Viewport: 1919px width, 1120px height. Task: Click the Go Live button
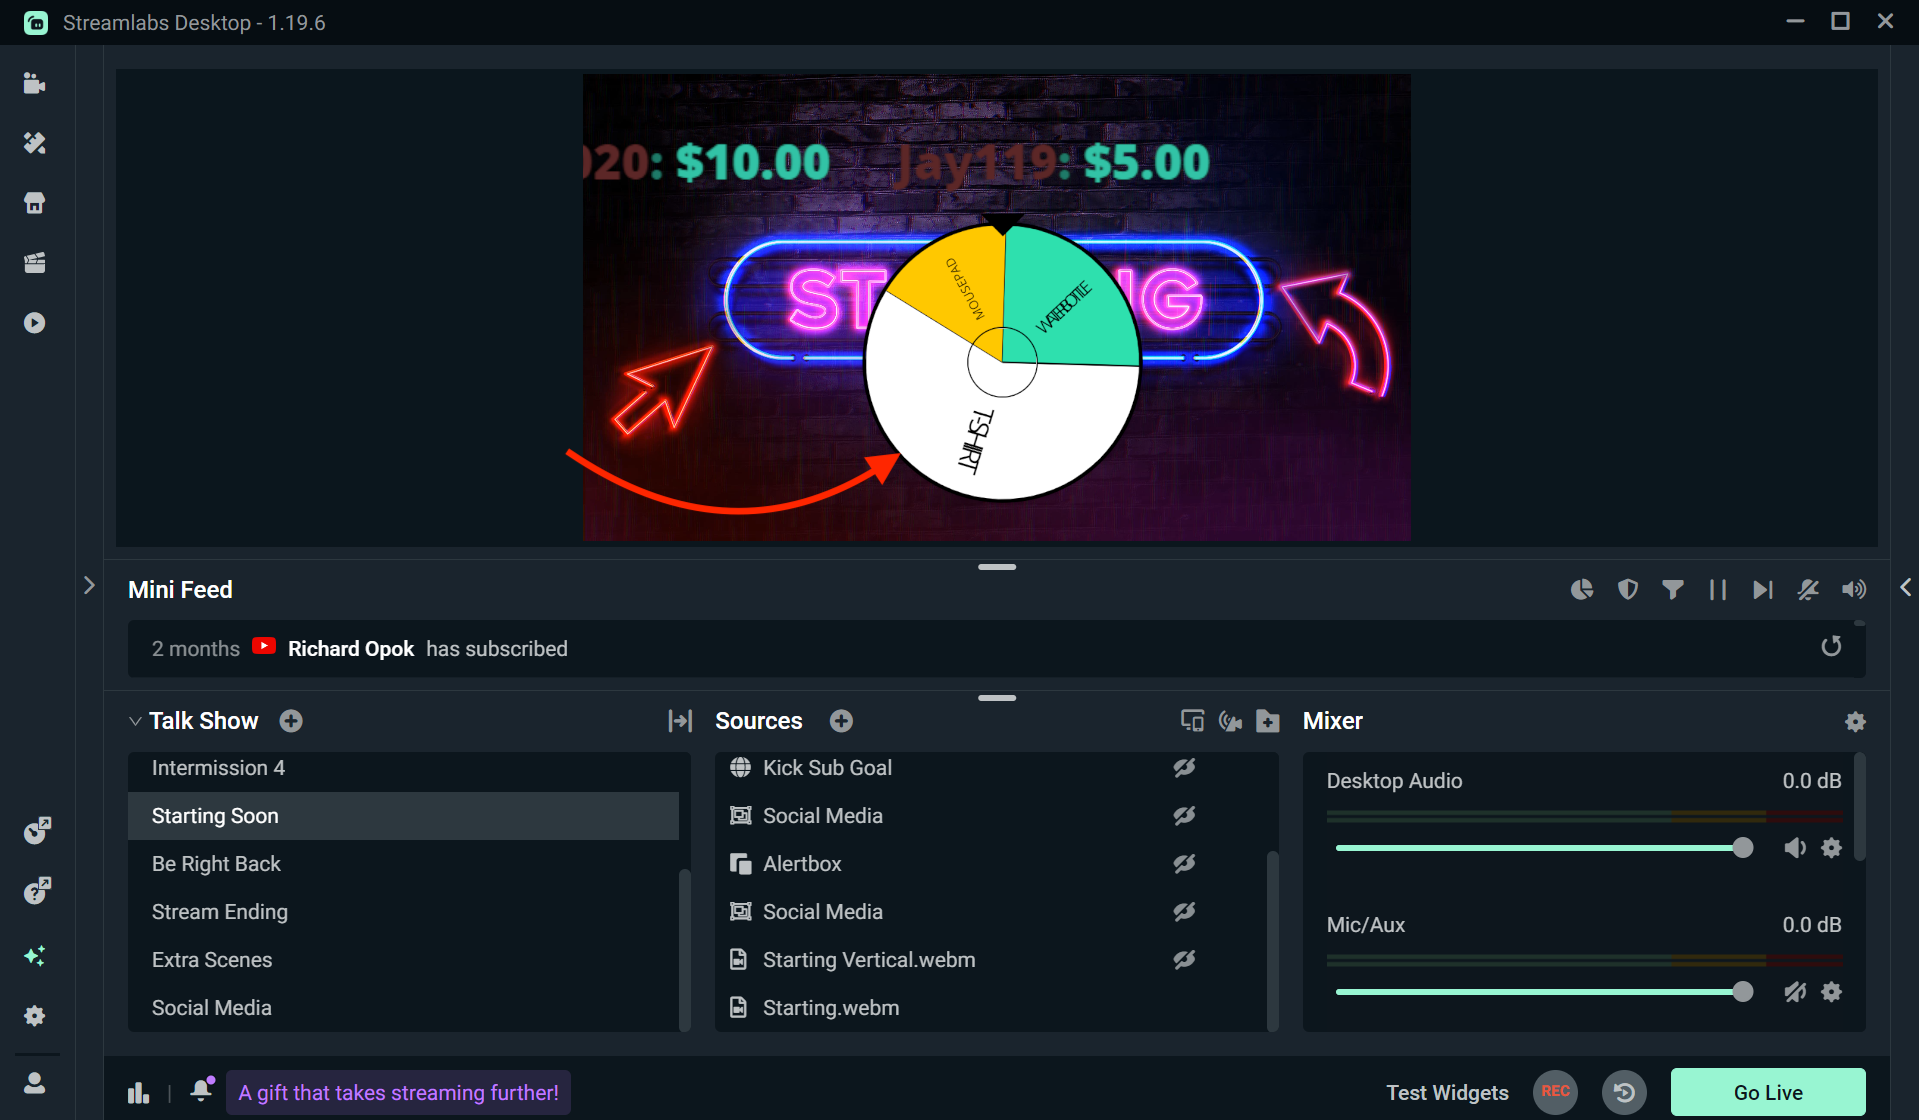1767,1092
